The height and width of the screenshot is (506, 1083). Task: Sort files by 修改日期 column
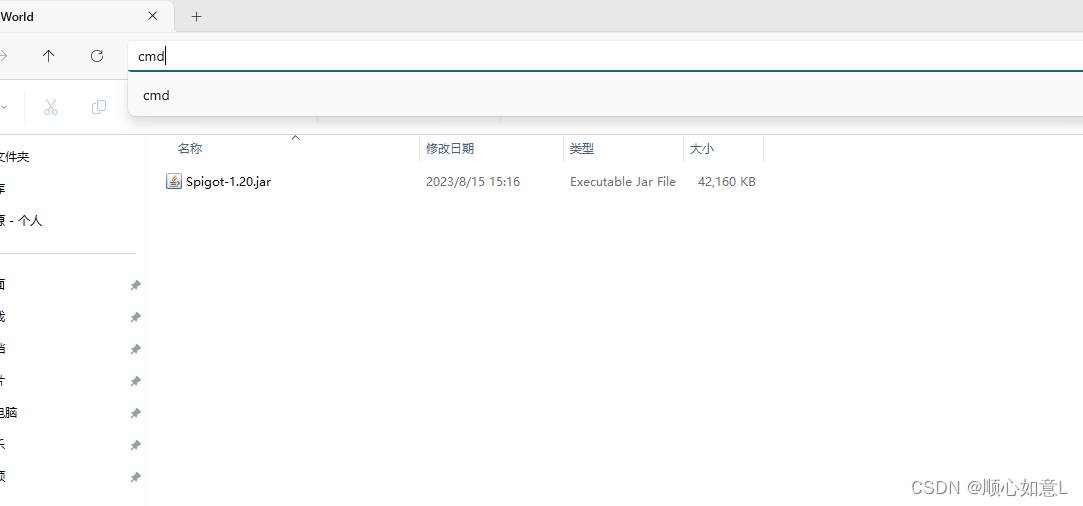click(x=450, y=148)
